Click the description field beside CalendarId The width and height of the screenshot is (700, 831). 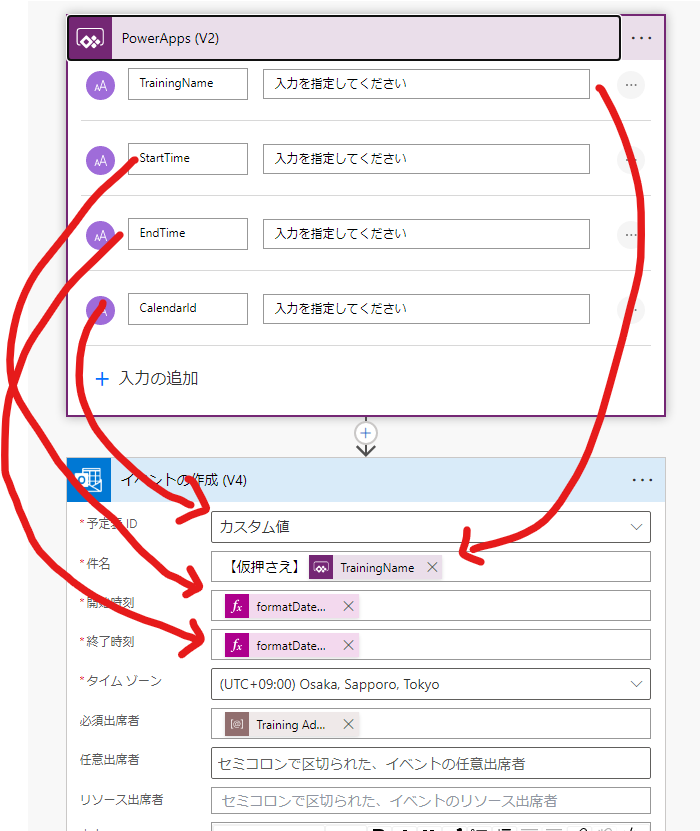(426, 309)
